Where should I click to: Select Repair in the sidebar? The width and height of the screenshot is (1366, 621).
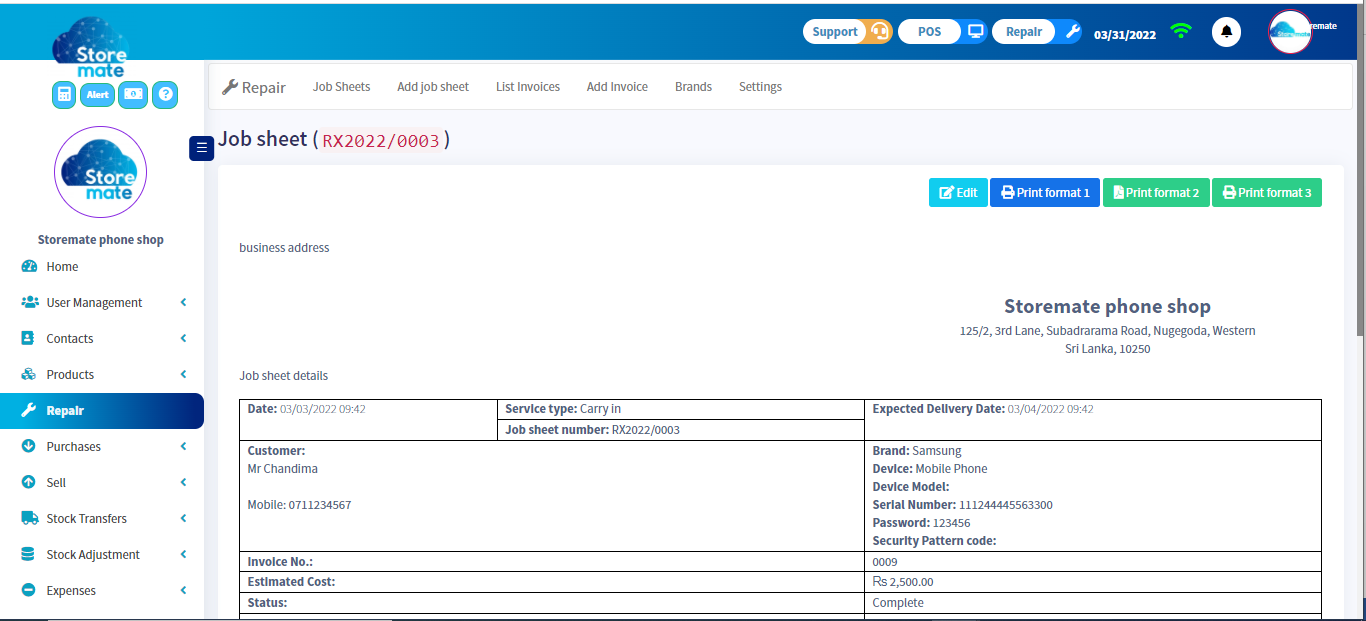(101, 411)
